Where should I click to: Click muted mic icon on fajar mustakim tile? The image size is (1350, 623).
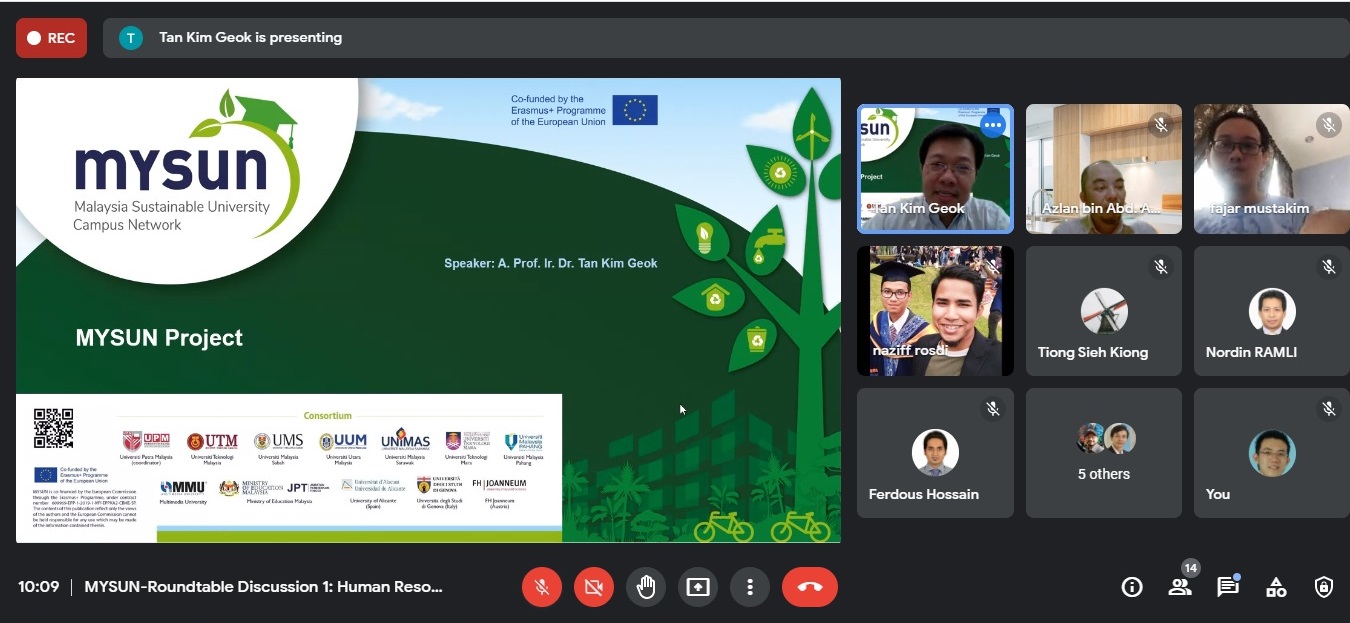(x=1329, y=125)
